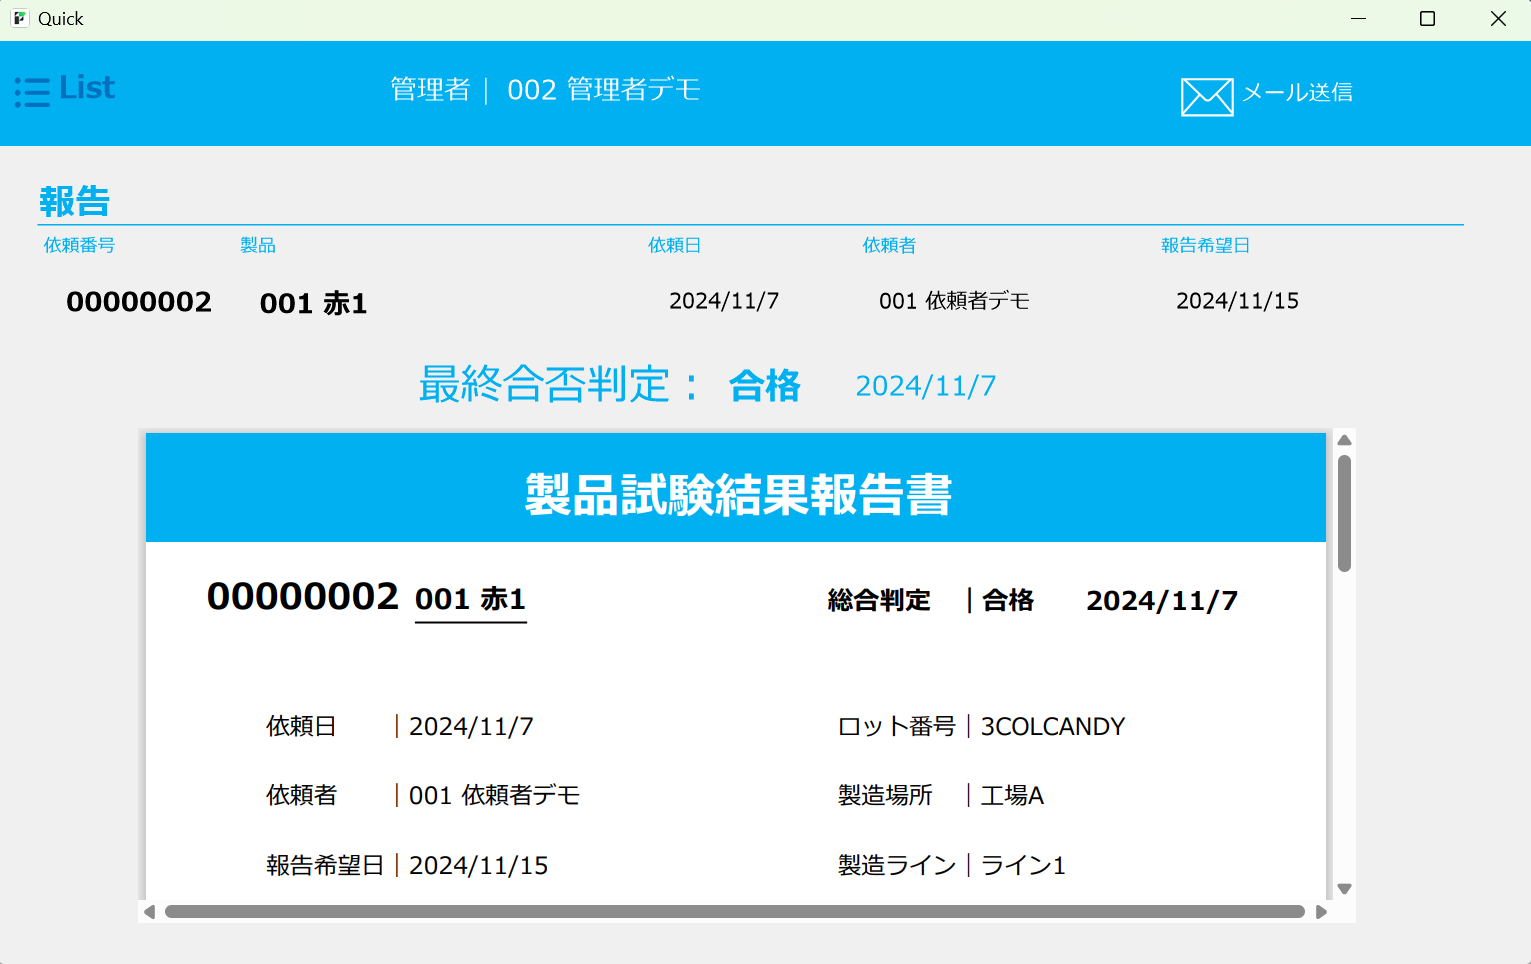Viewport: 1531px width, 964px height.
Task: Click the 製品試験結果報告書 report title banner
Action: click(x=736, y=493)
